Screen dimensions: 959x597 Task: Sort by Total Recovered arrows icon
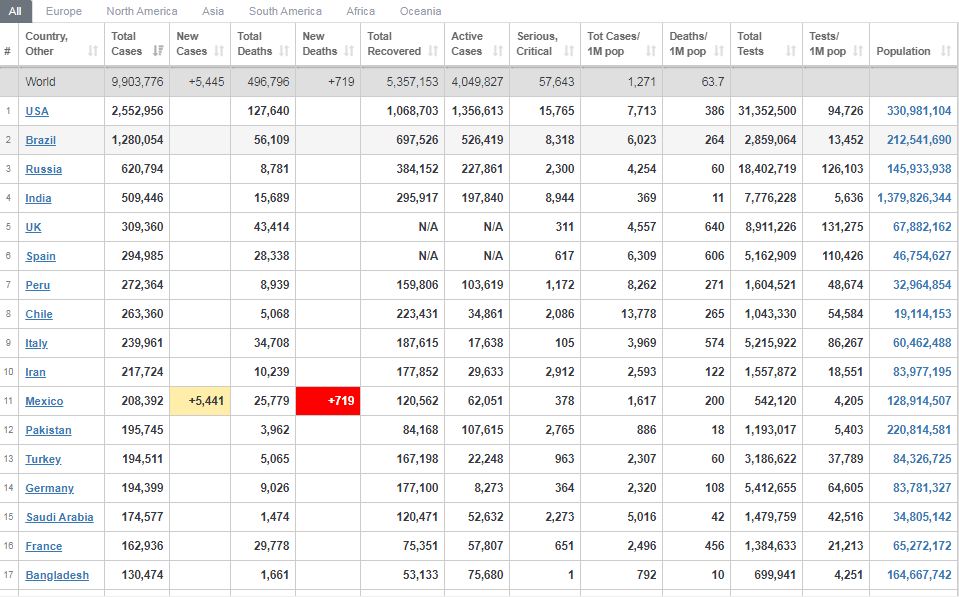click(x=433, y=51)
